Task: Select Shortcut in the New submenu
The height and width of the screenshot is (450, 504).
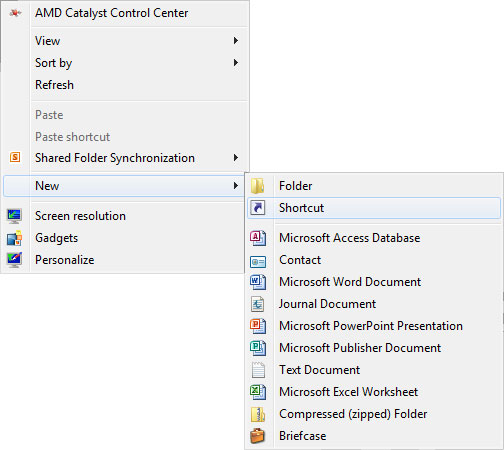Action: point(374,208)
